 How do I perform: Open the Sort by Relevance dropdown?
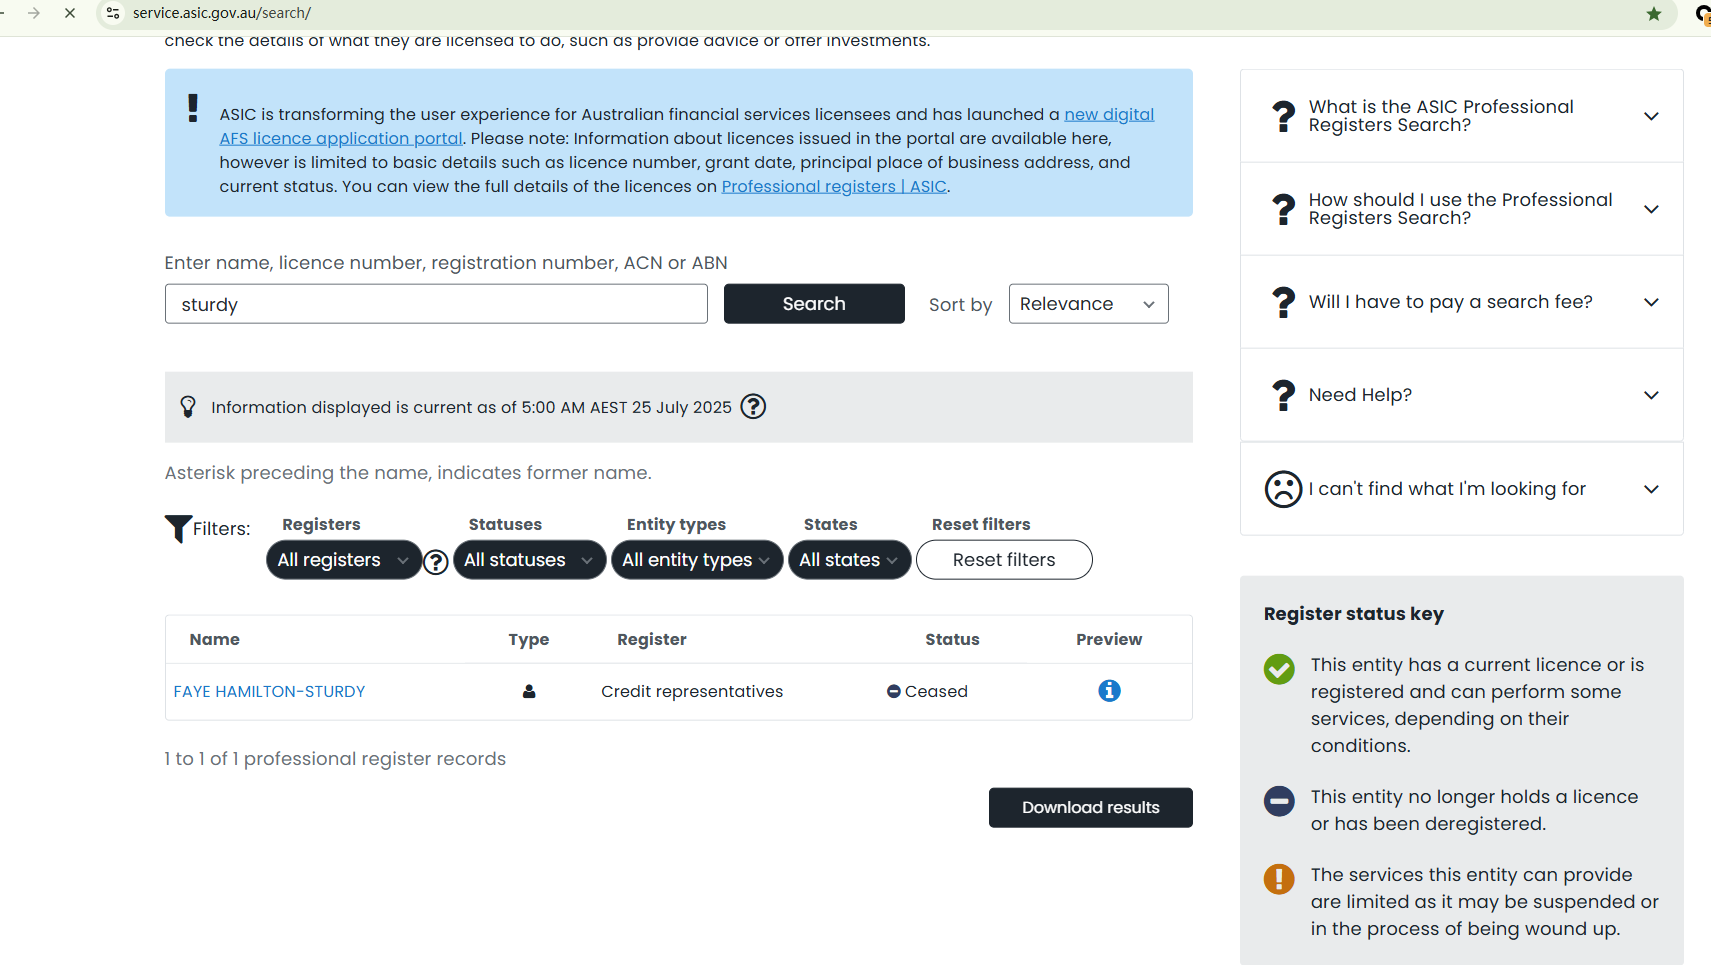(x=1088, y=304)
